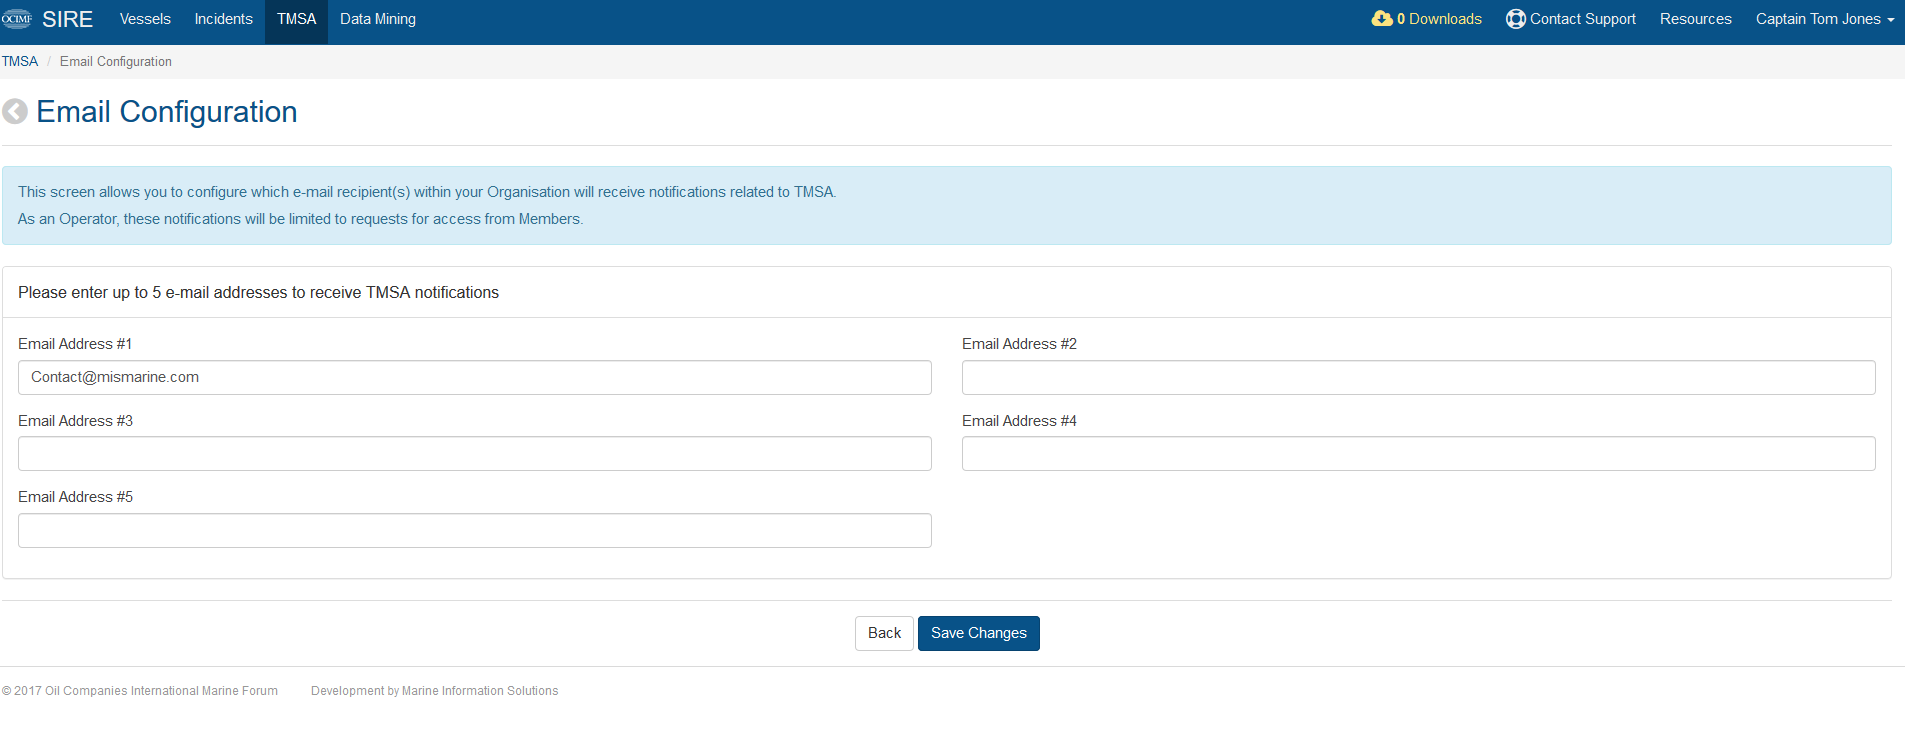Click the SIRE brand link
The height and width of the screenshot is (747, 1905).
67,19
